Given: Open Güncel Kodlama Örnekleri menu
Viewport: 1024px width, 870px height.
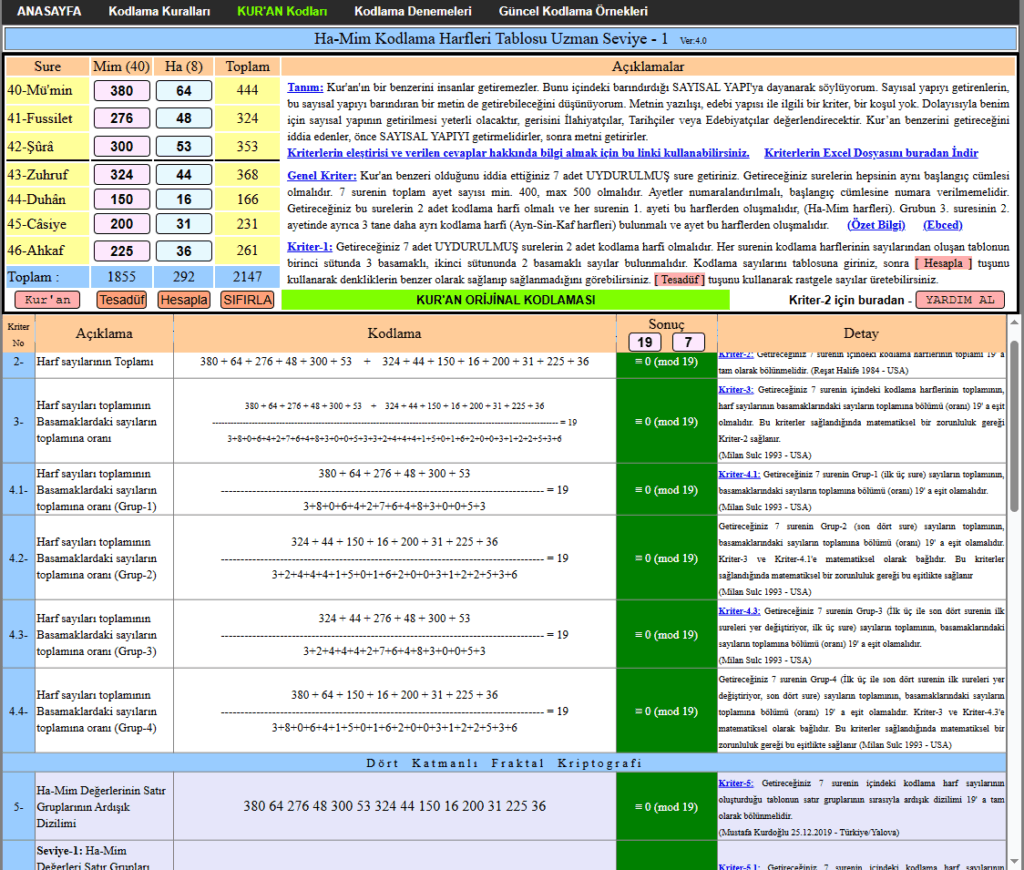Looking at the screenshot, I should coord(573,12).
